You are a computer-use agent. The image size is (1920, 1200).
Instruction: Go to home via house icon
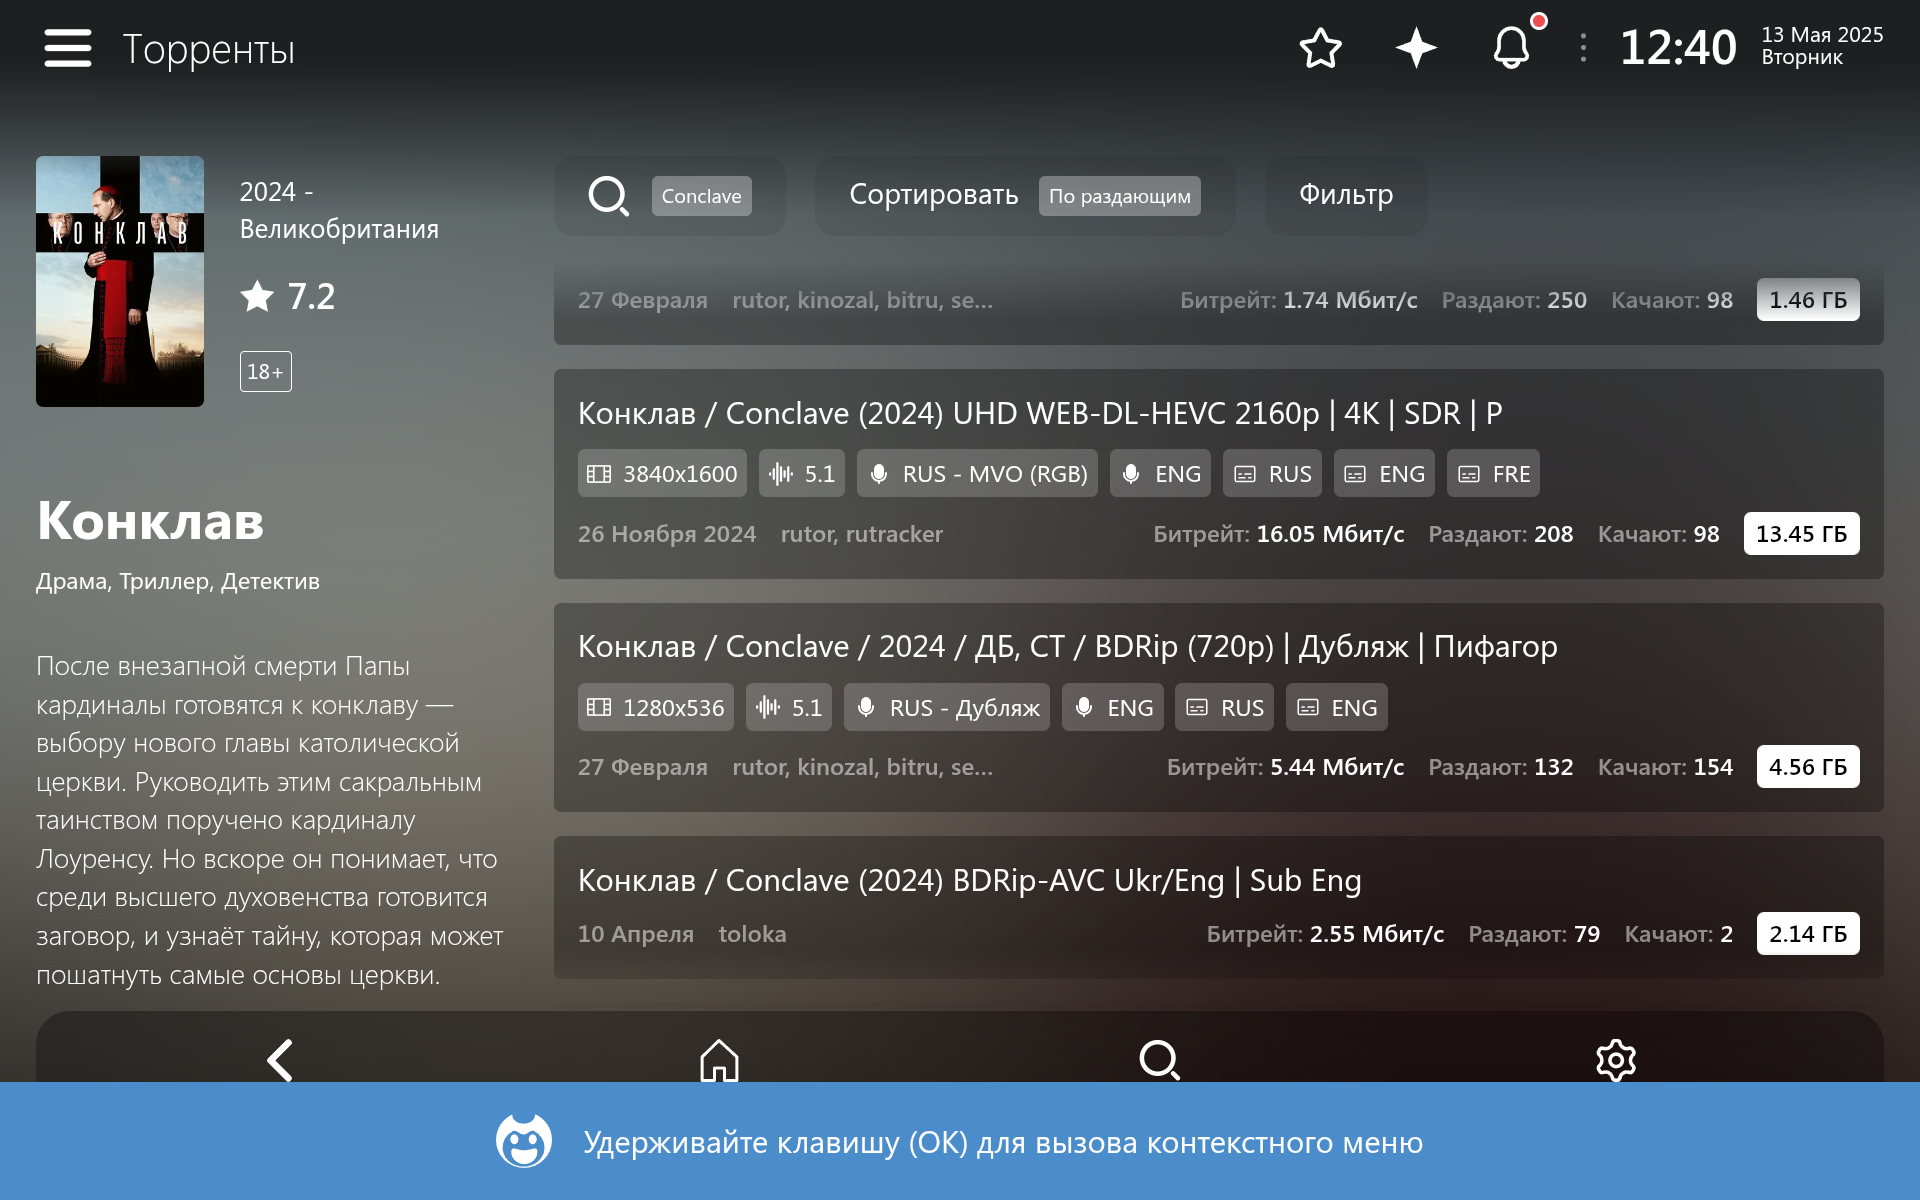pyautogui.click(x=719, y=1058)
